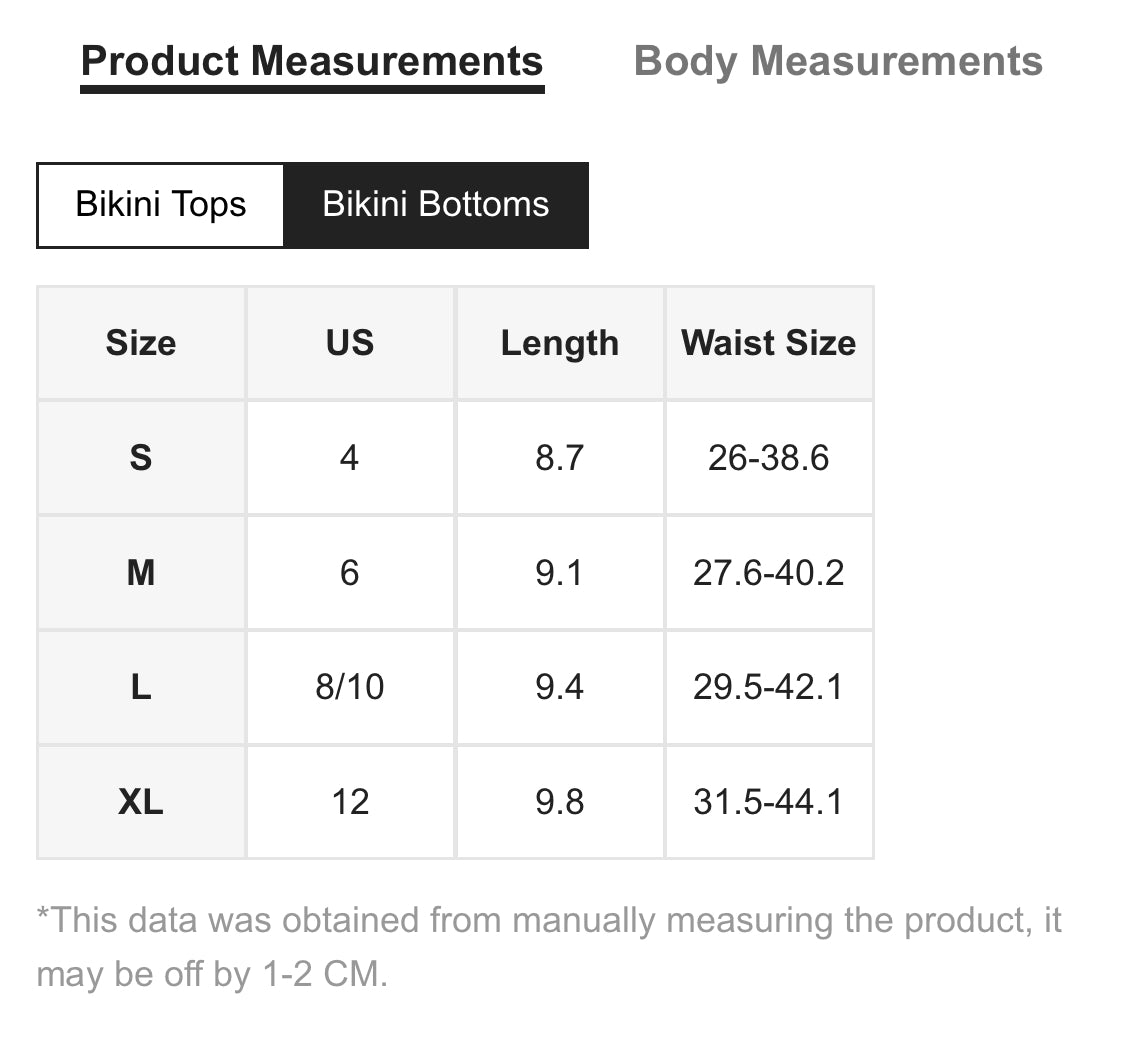Select the S size row label
Image resolution: width=1125 pixels, height=1059 pixels.
click(141, 458)
